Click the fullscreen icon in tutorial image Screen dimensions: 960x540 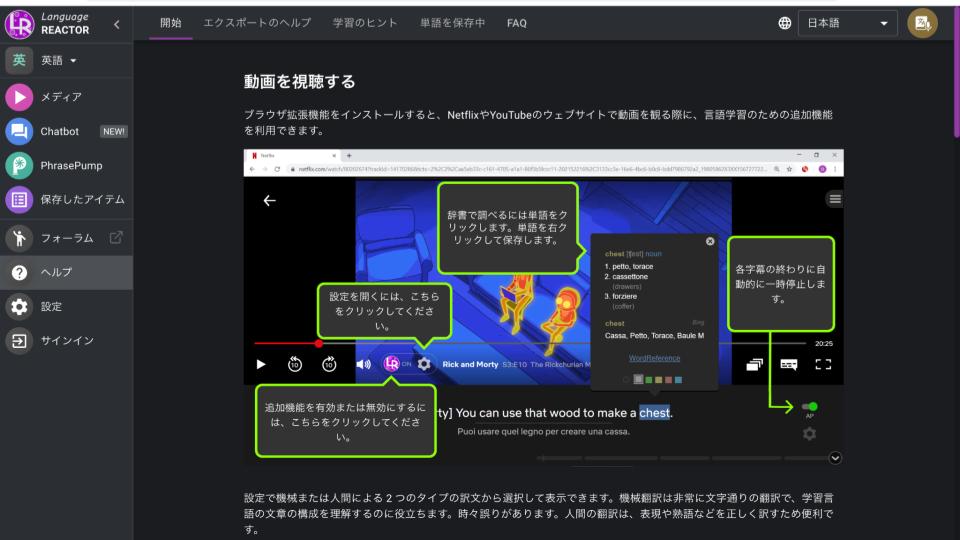point(823,364)
